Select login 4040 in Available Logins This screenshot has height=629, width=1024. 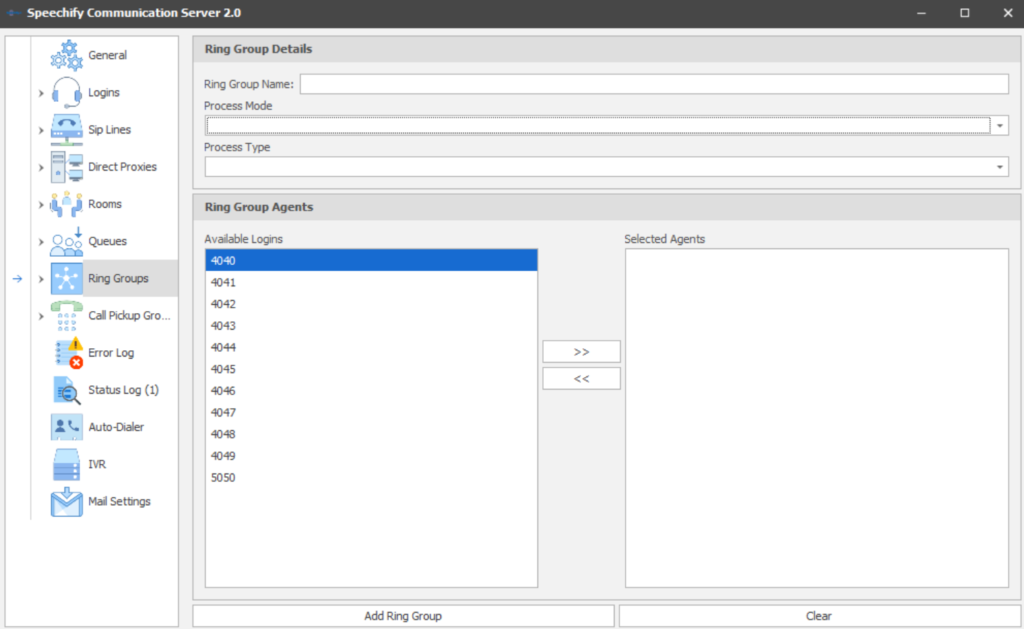[372, 261]
